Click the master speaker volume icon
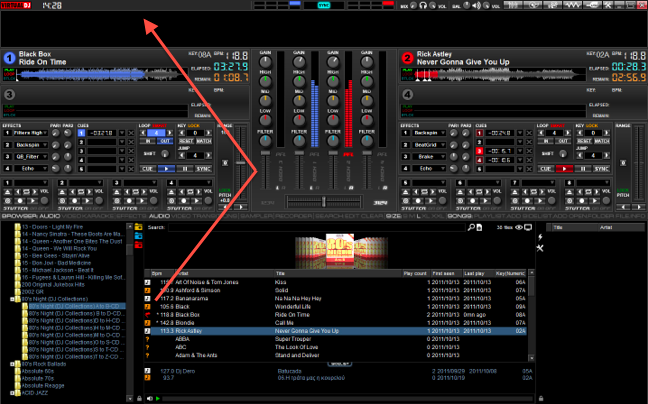 476,6
